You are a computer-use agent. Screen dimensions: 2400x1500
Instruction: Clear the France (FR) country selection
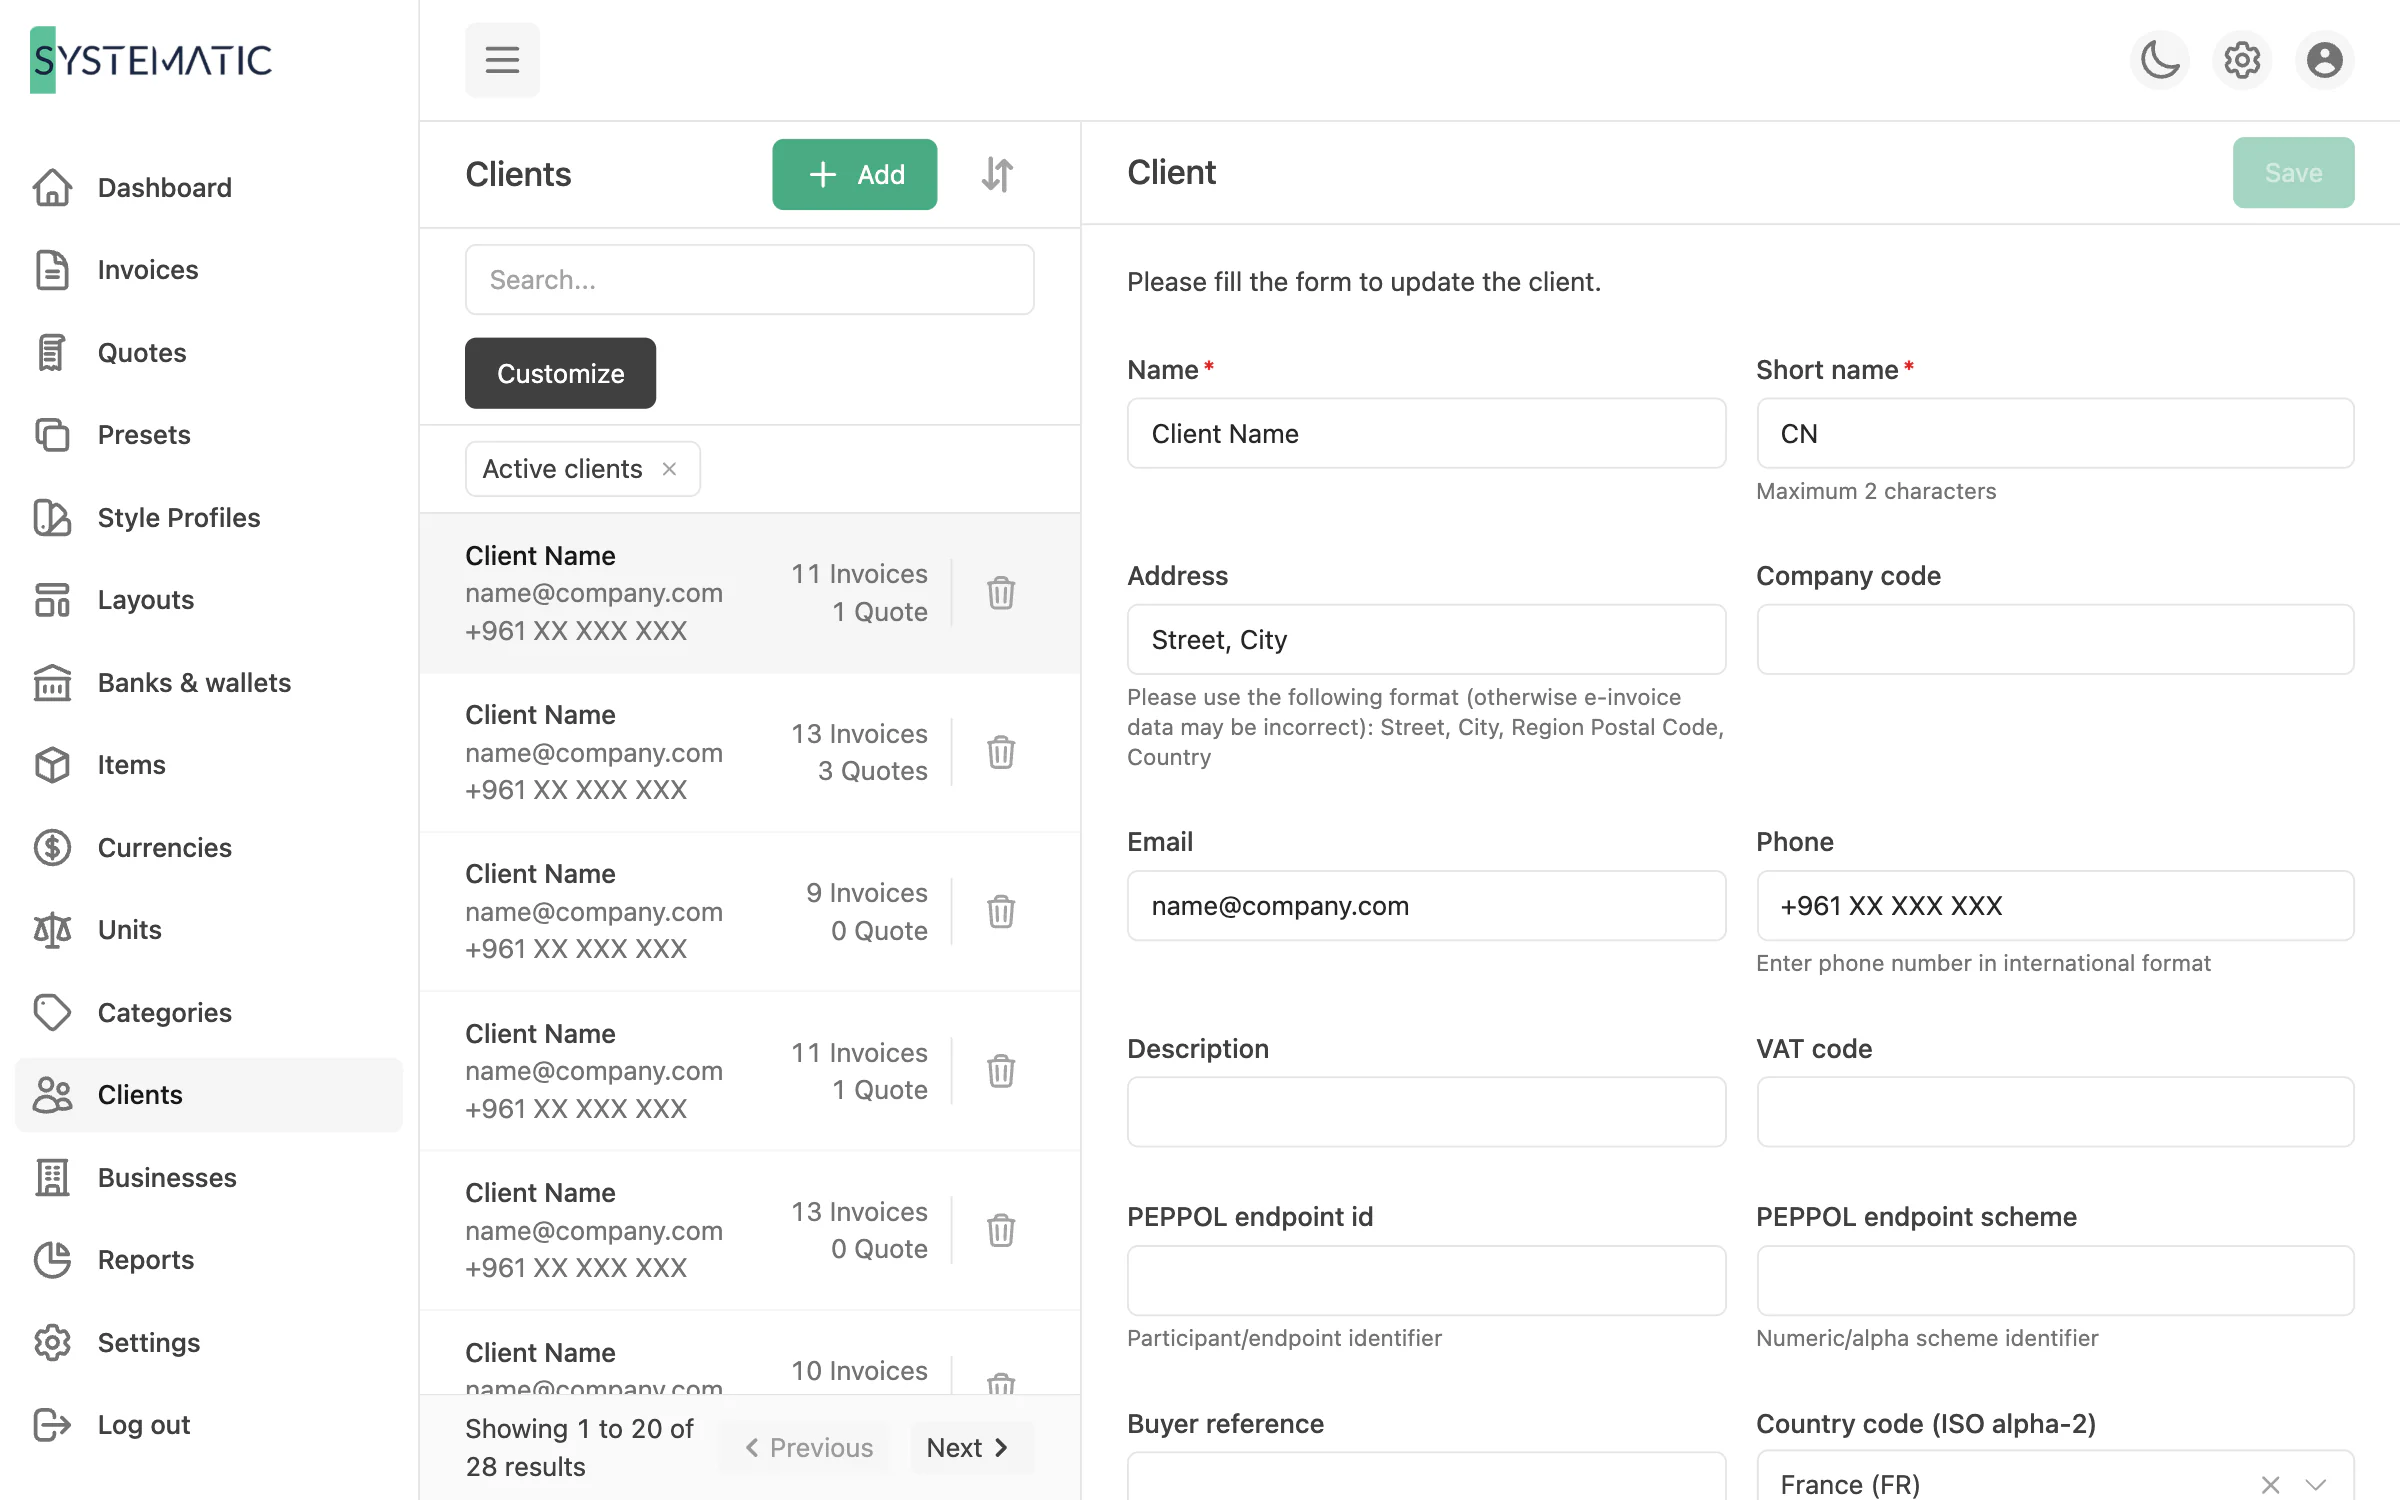2270,1484
